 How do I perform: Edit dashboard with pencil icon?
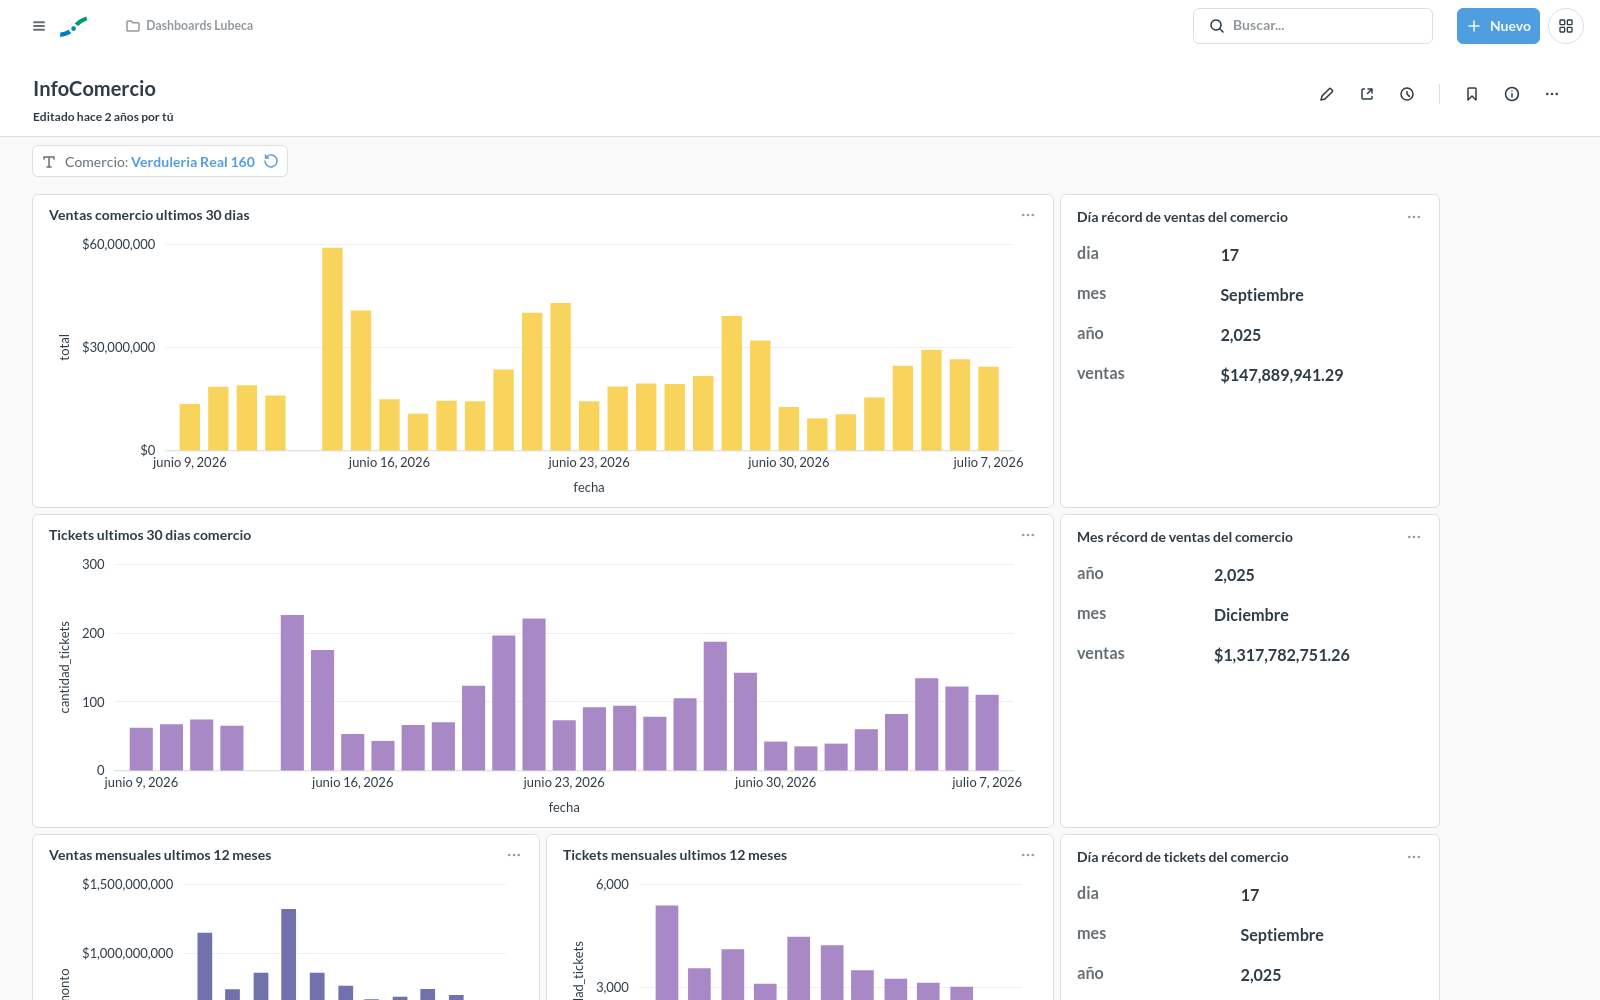(x=1327, y=94)
